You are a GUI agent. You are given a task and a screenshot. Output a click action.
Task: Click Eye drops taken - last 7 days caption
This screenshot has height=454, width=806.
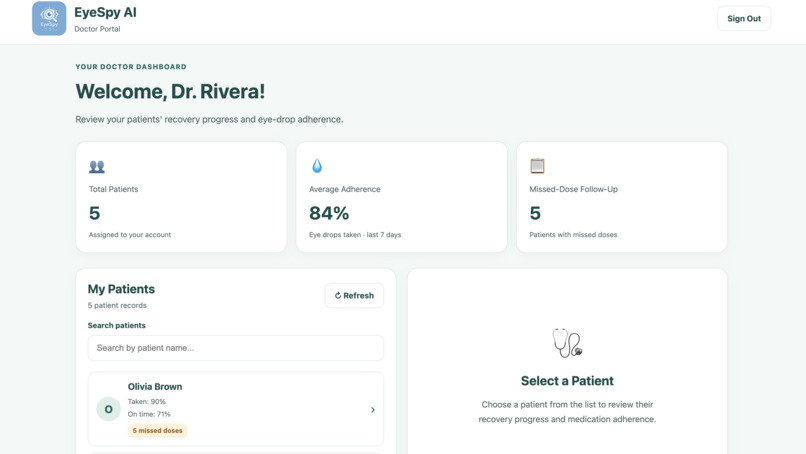[x=355, y=234]
